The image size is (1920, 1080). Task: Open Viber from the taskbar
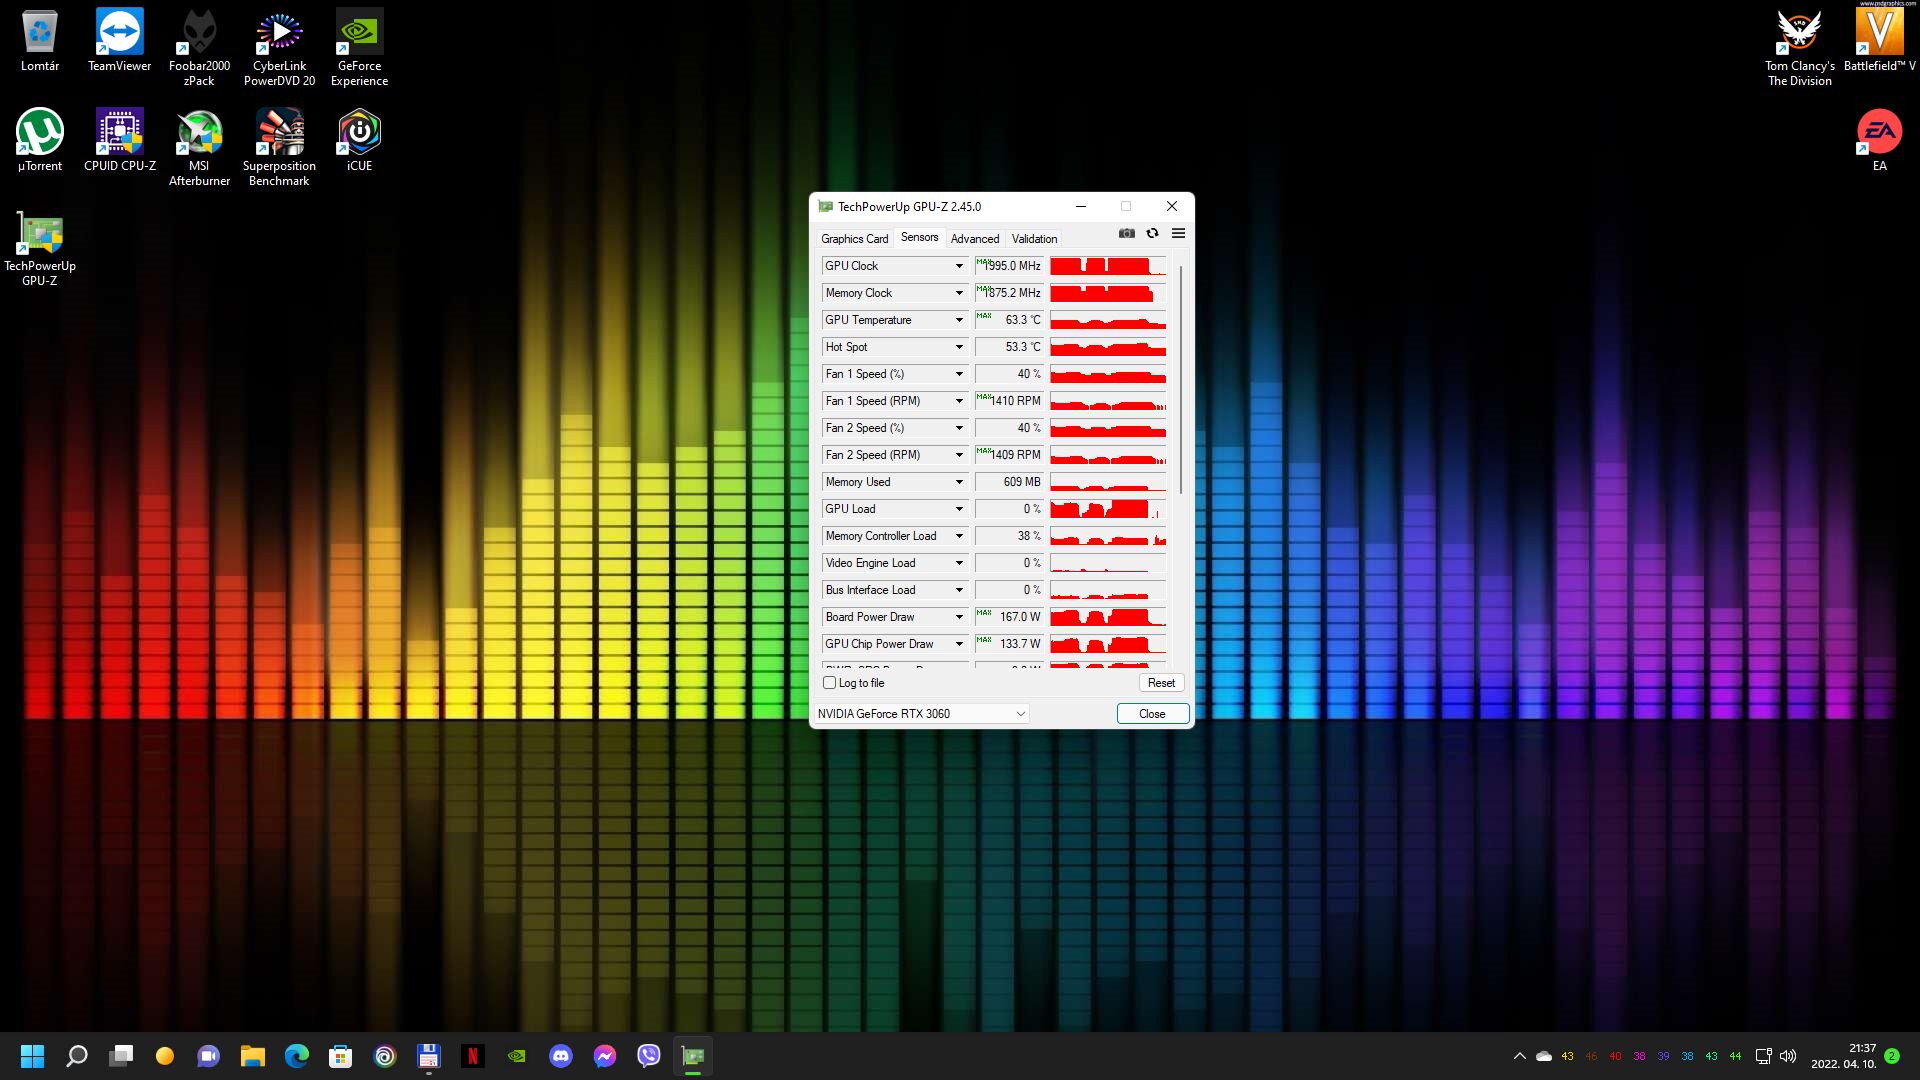pyautogui.click(x=649, y=1056)
